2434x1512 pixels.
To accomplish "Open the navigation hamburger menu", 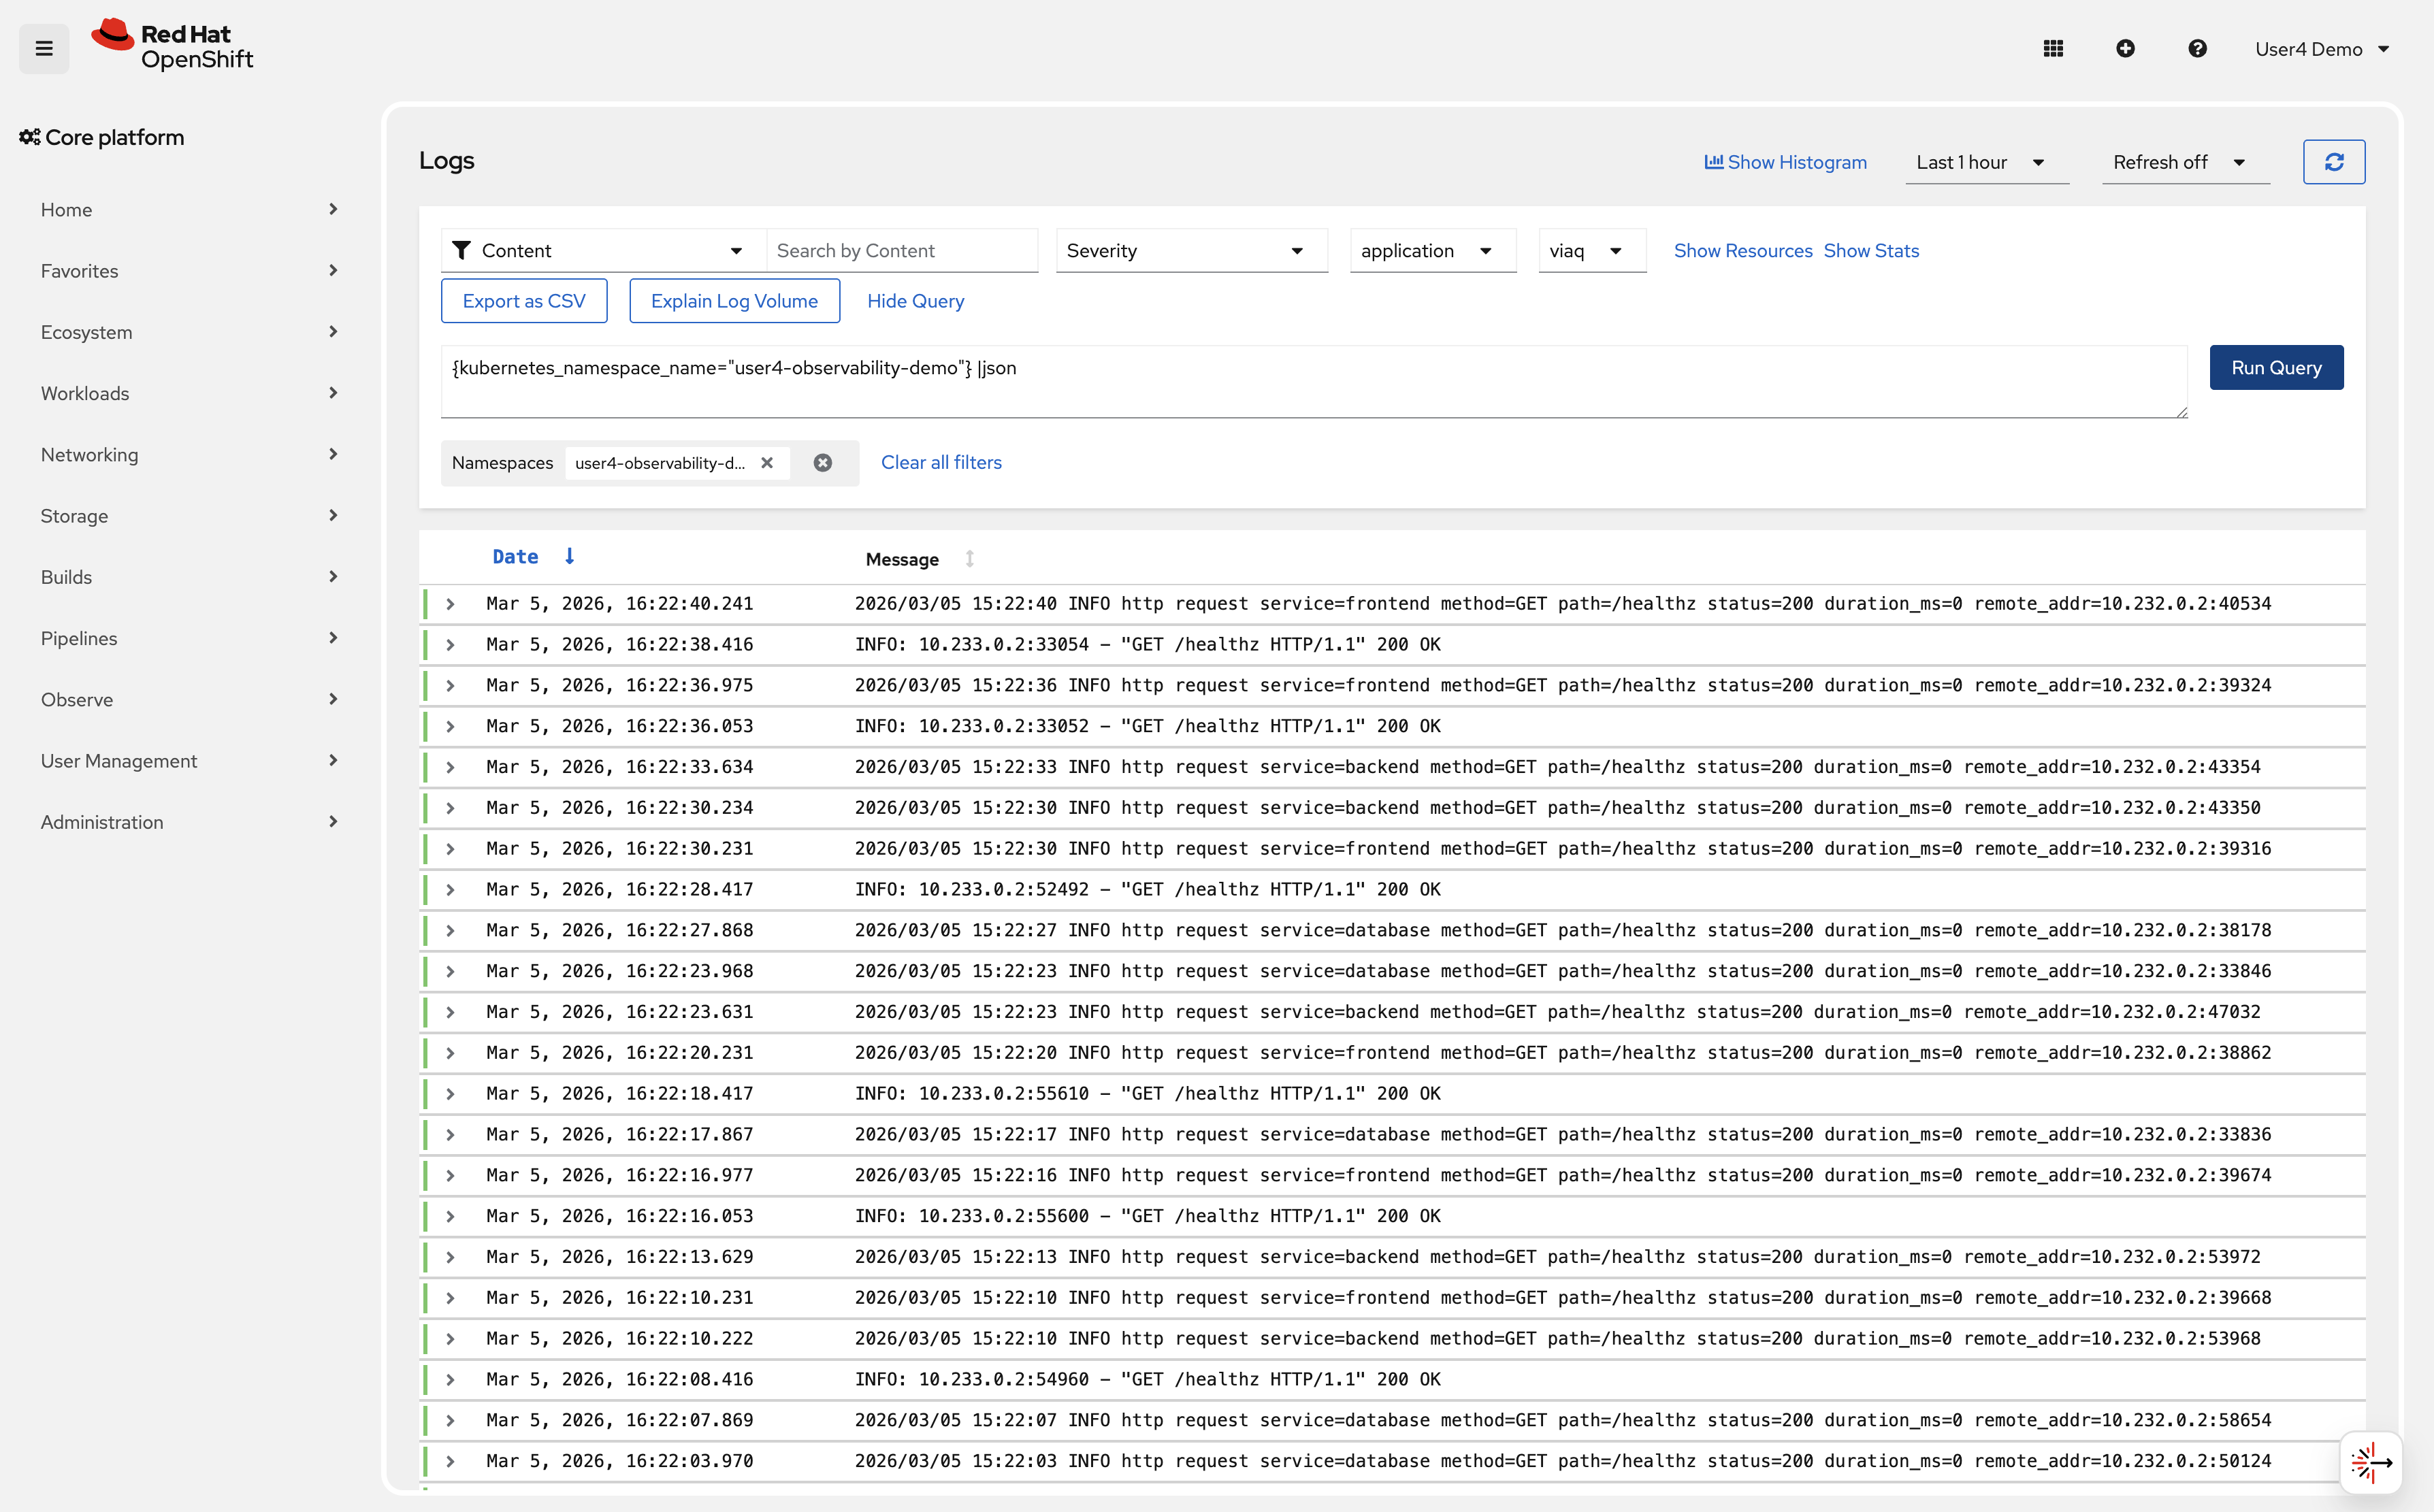I will click(x=43, y=48).
